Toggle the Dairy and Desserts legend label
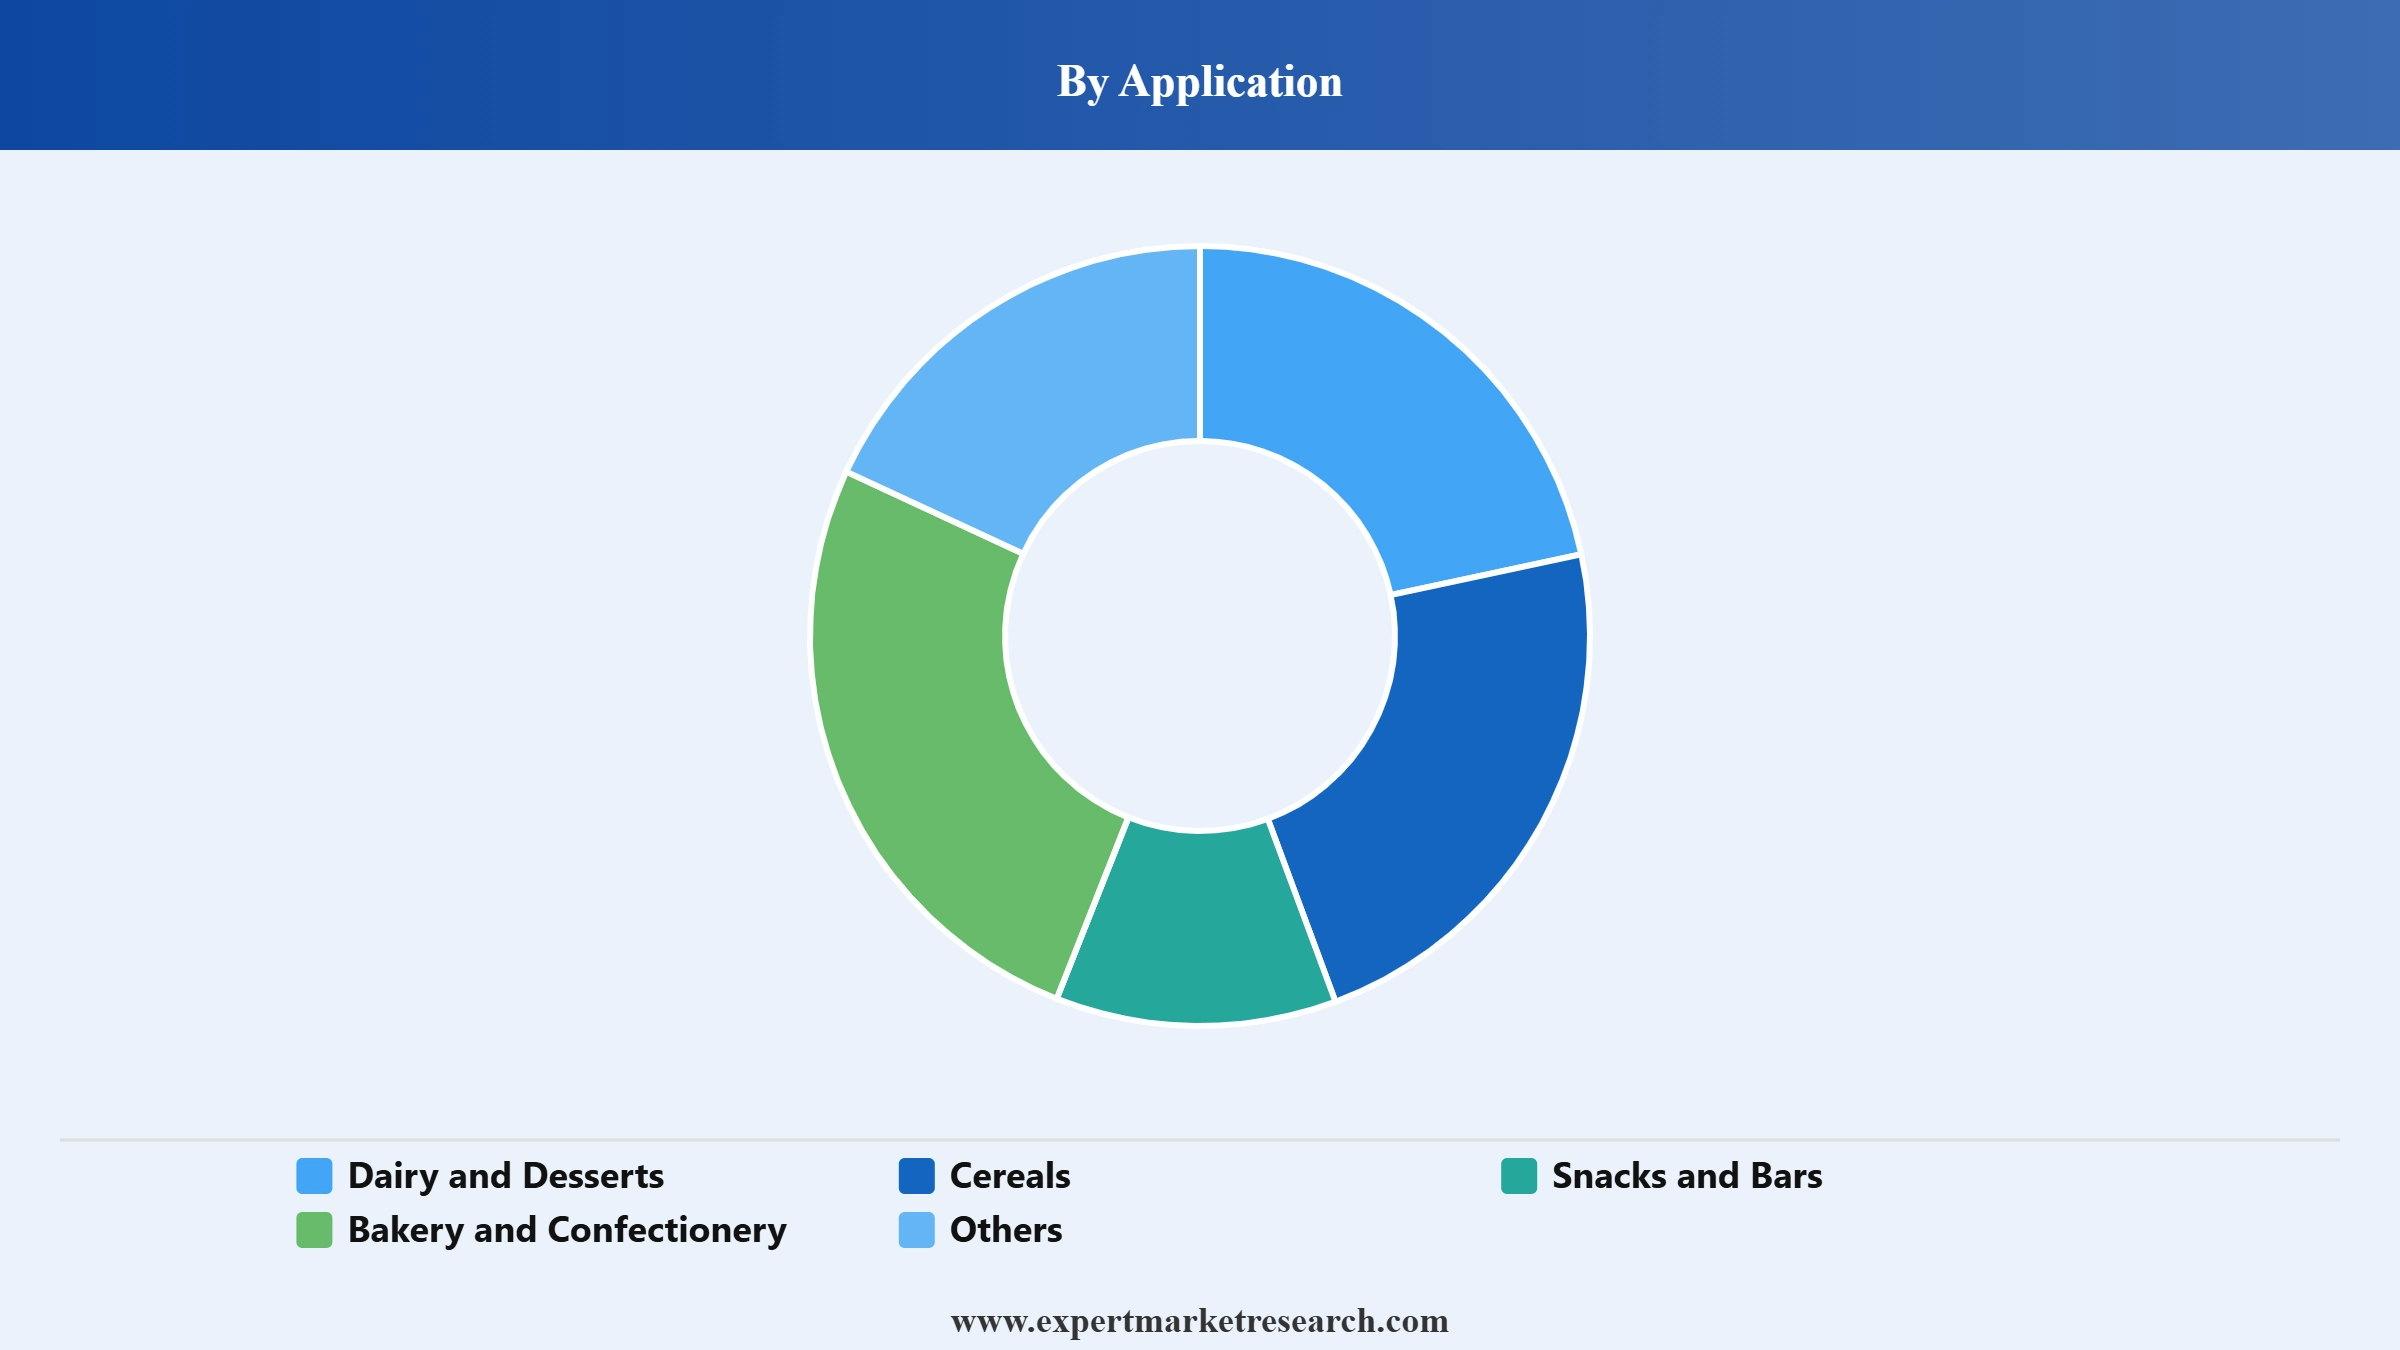The height and width of the screenshot is (1350, 2400). [x=506, y=1176]
